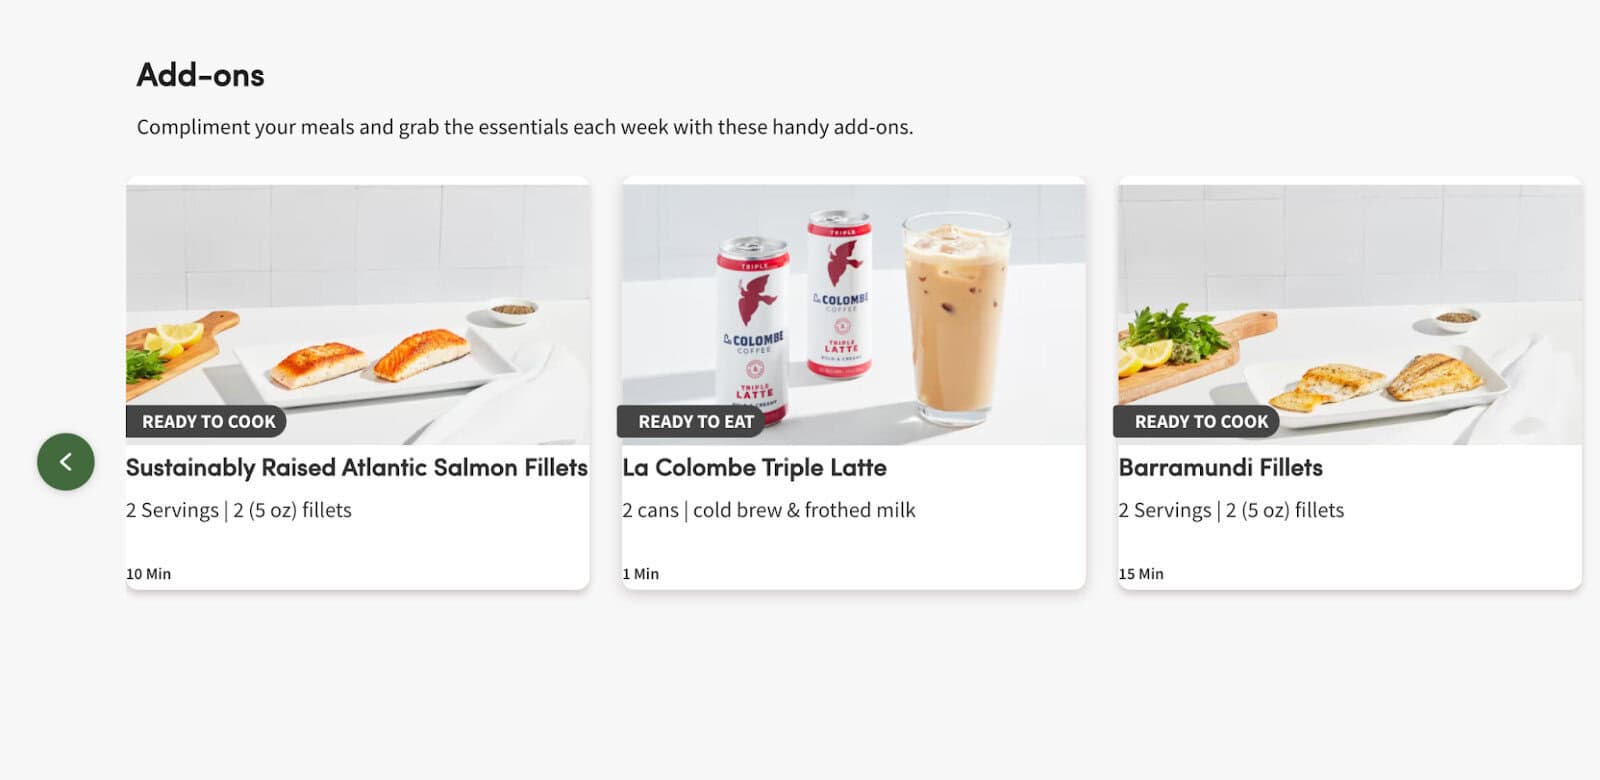Viewport: 1600px width, 780px height.
Task: Select the La Colombe Triple Latte title
Action: click(755, 468)
